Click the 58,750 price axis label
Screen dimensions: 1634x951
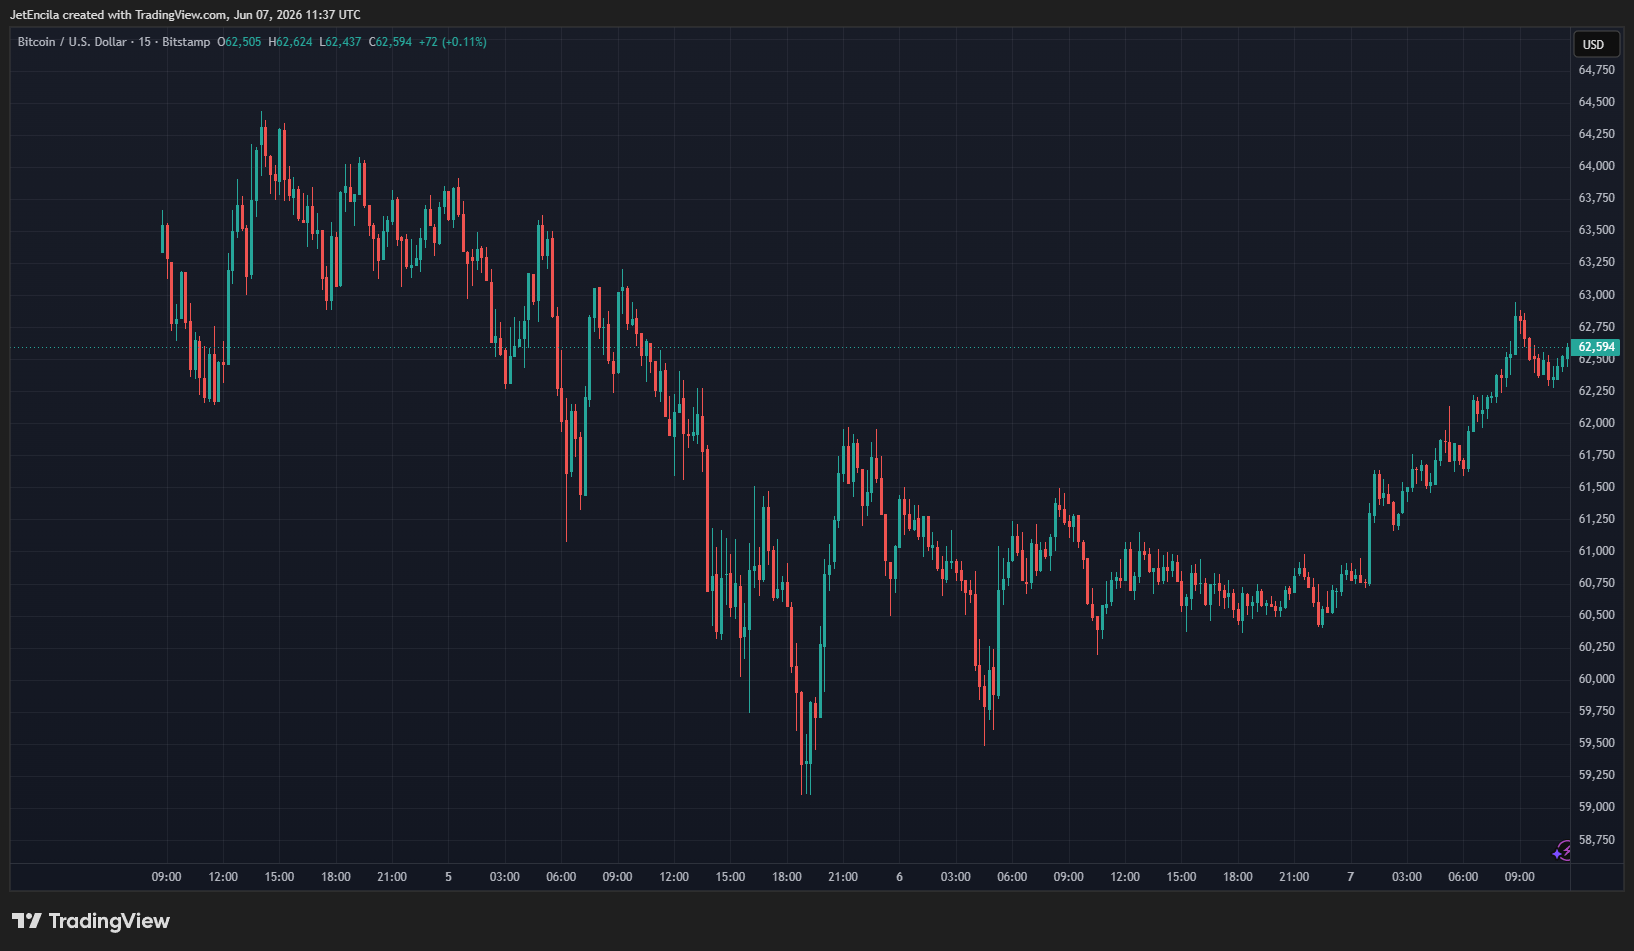coord(1596,840)
